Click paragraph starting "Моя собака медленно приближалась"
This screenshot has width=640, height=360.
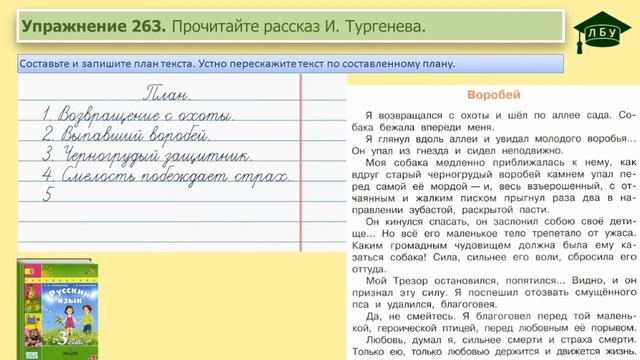(494, 186)
